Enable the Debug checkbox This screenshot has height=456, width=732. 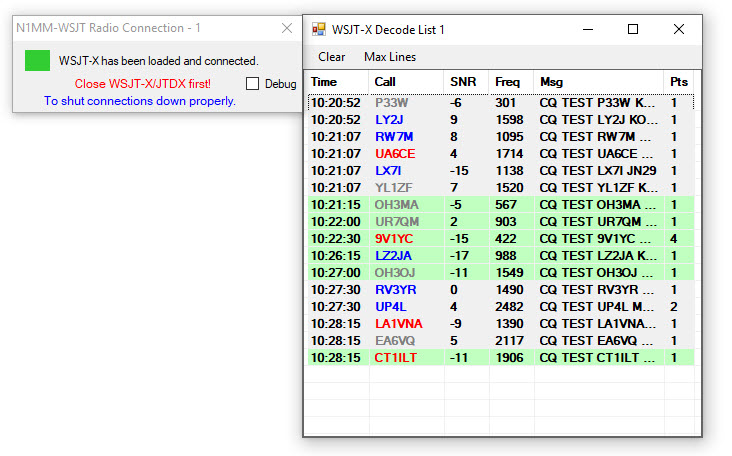pos(253,84)
